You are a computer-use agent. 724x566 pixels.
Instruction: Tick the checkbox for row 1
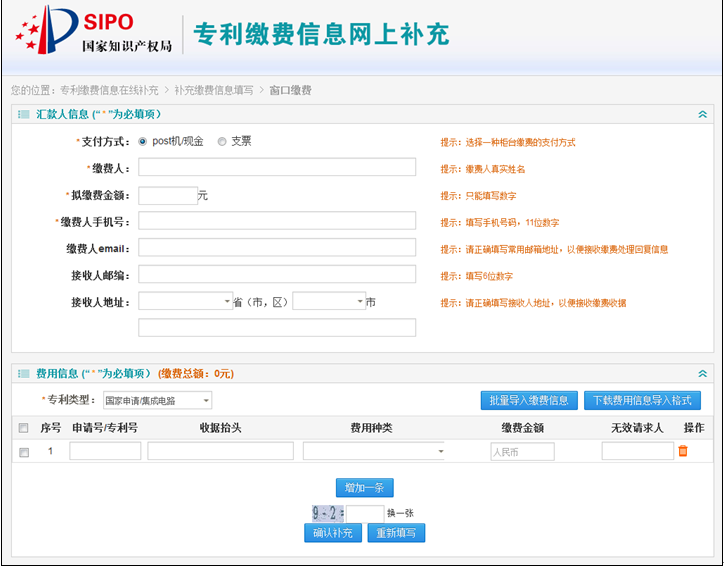[x=24, y=452]
